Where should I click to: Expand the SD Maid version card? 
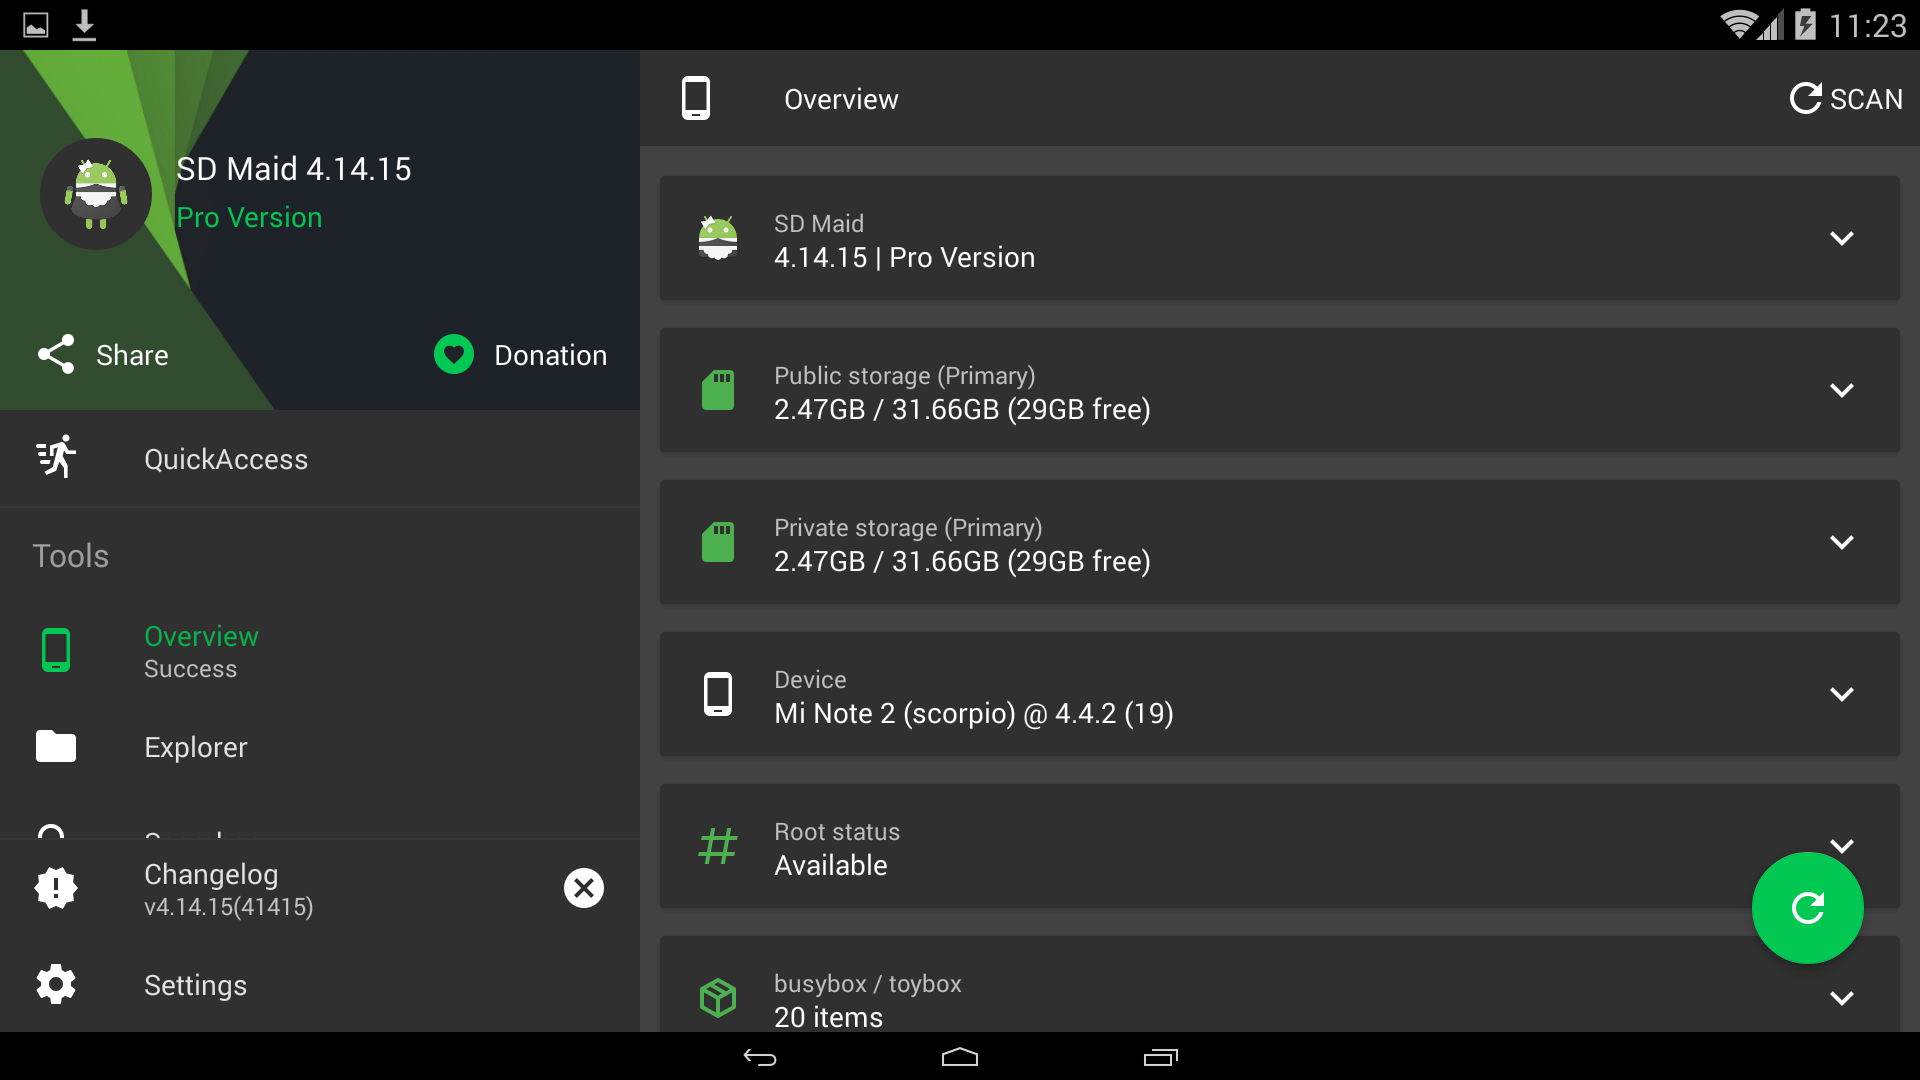(x=1841, y=238)
